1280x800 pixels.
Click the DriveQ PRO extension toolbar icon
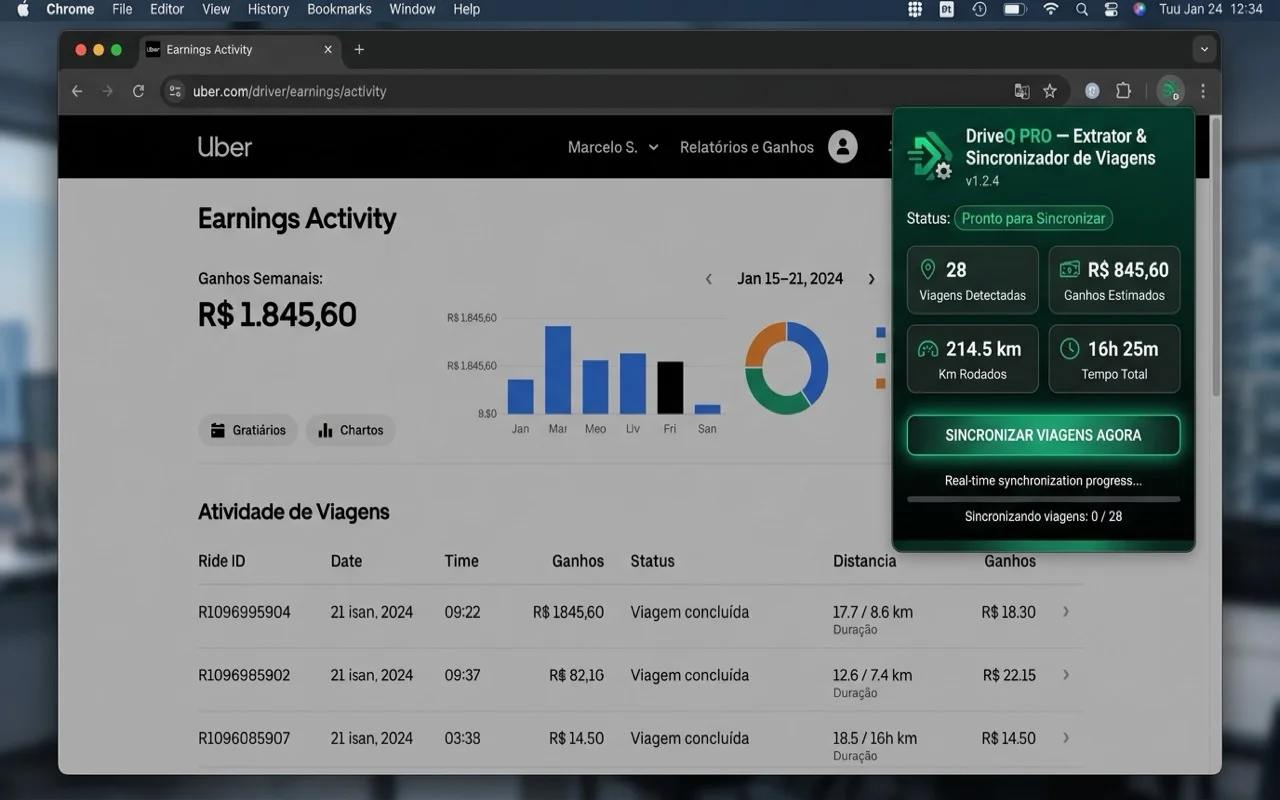1169,91
